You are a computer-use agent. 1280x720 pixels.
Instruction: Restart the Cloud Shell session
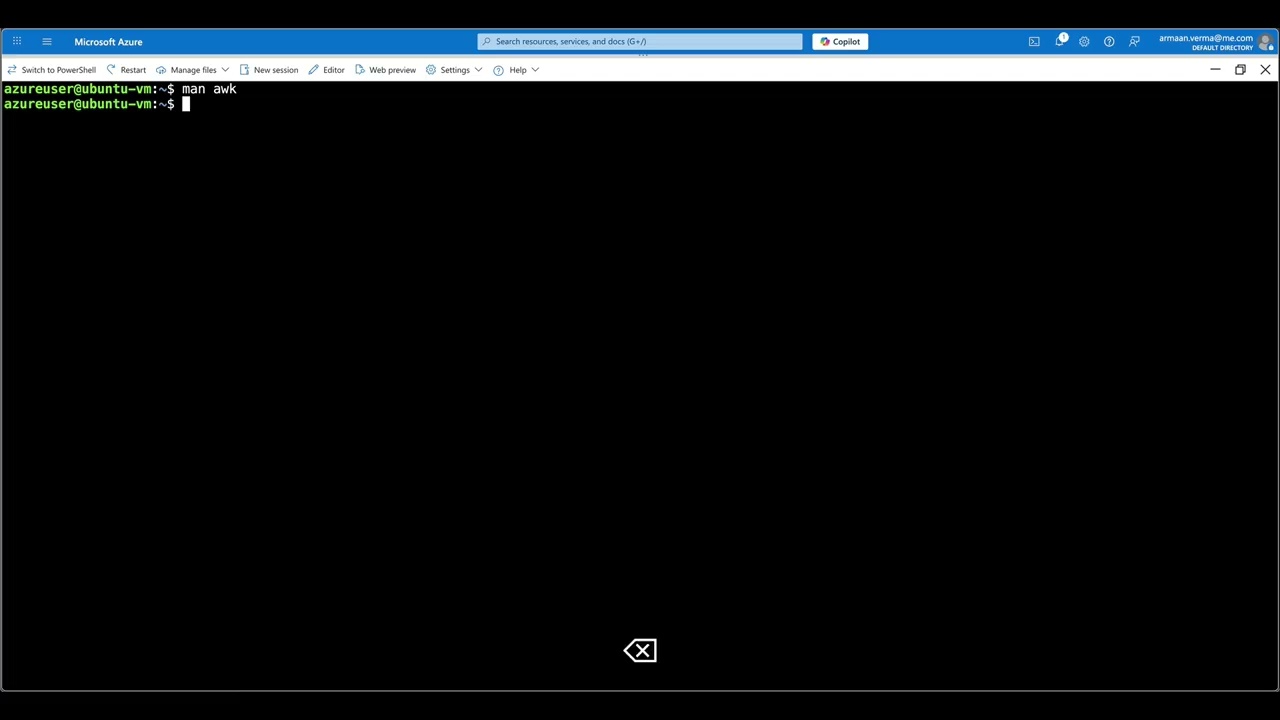point(126,70)
